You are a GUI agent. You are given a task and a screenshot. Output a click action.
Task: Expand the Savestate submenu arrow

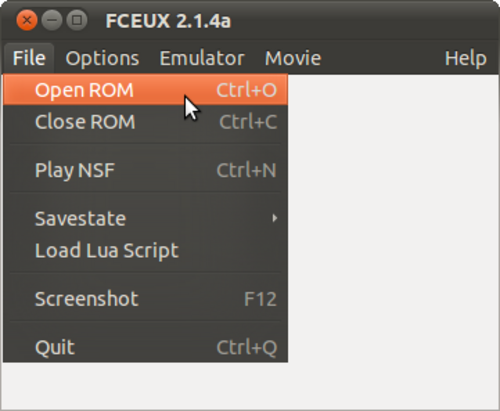(x=275, y=218)
